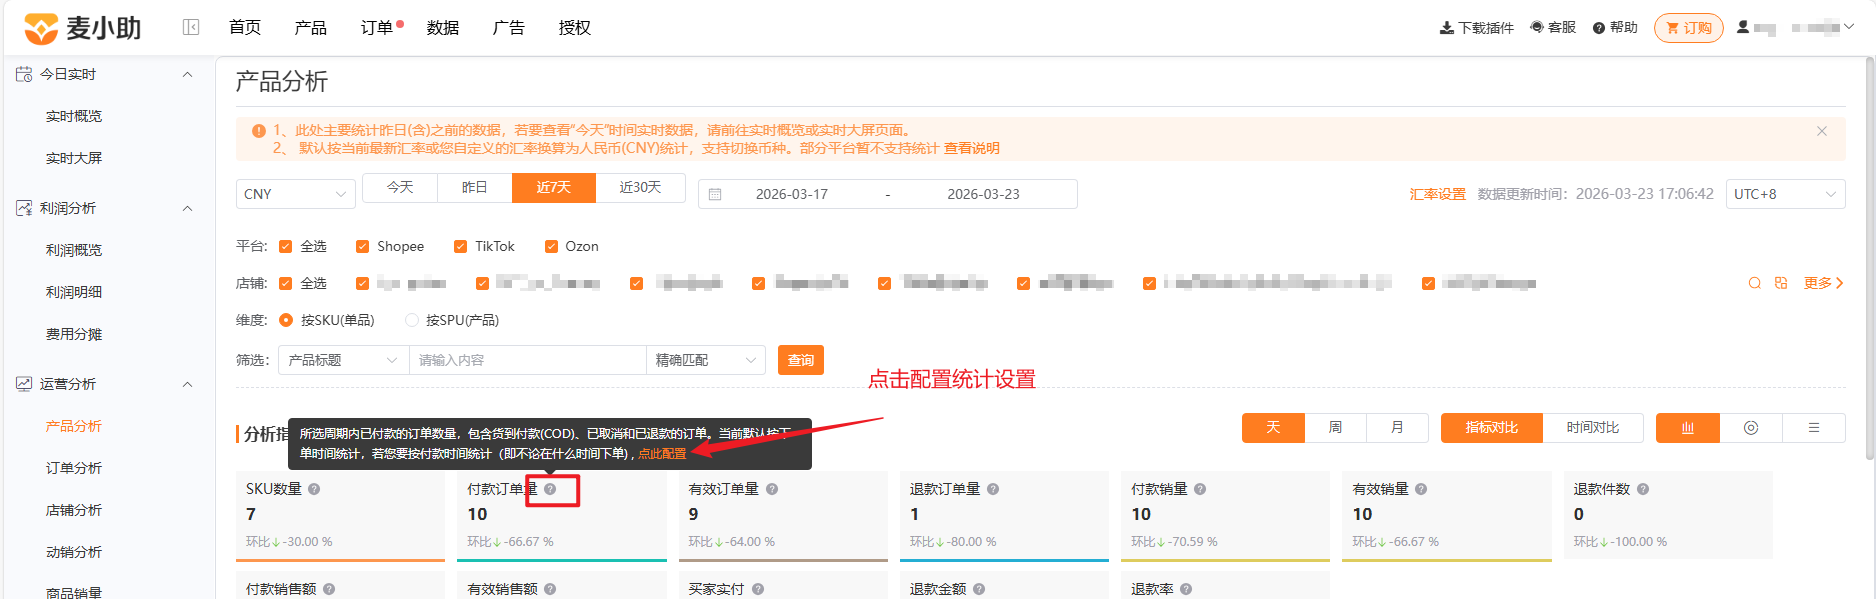The height and width of the screenshot is (599, 1876).
Task: Switch to 时间对比 comparison
Action: tap(1593, 428)
